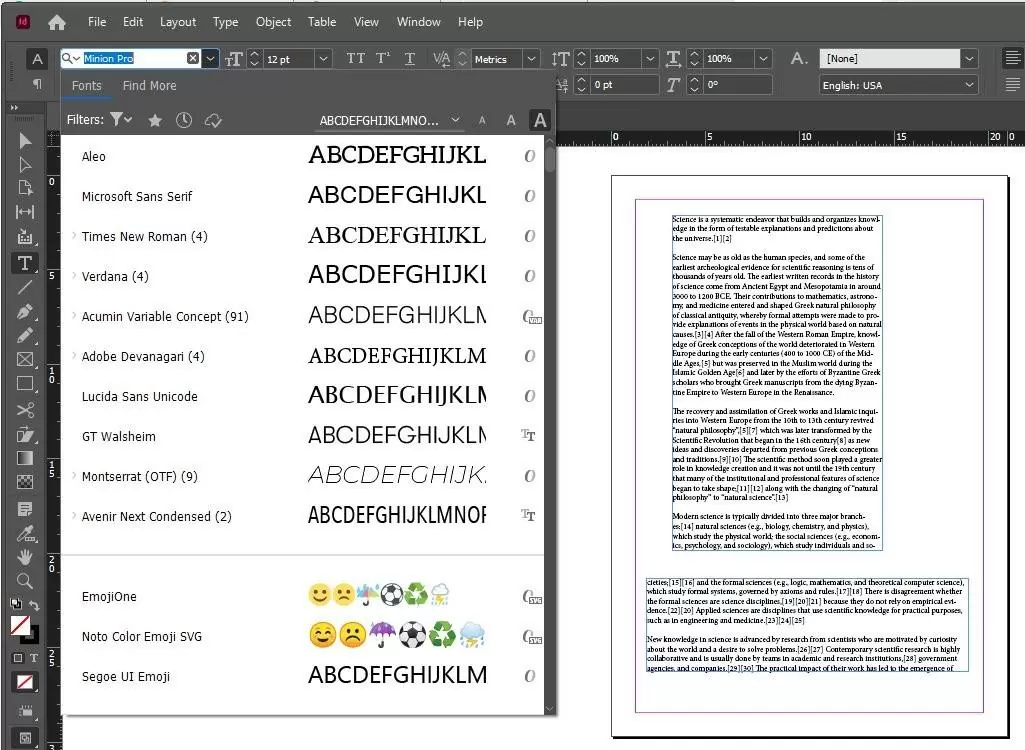This screenshot has height=750, width=1025.
Task: Show recently added fonts filter
Action: pyautogui.click(x=184, y=120)
